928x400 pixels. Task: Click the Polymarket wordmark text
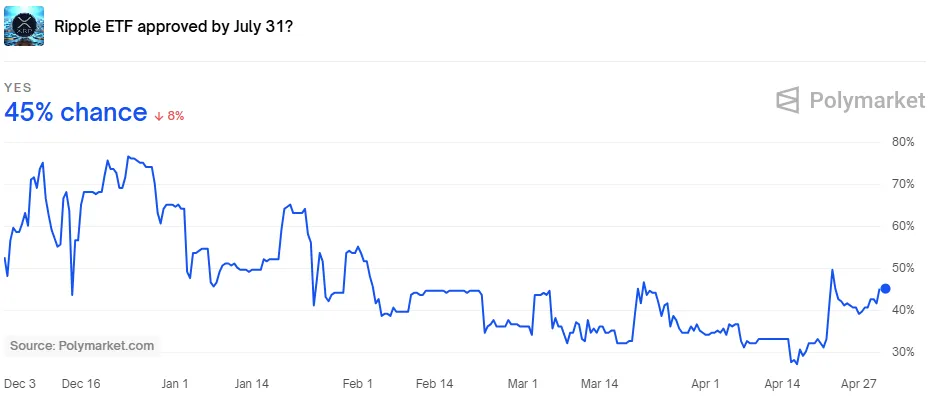click(853, 99)
